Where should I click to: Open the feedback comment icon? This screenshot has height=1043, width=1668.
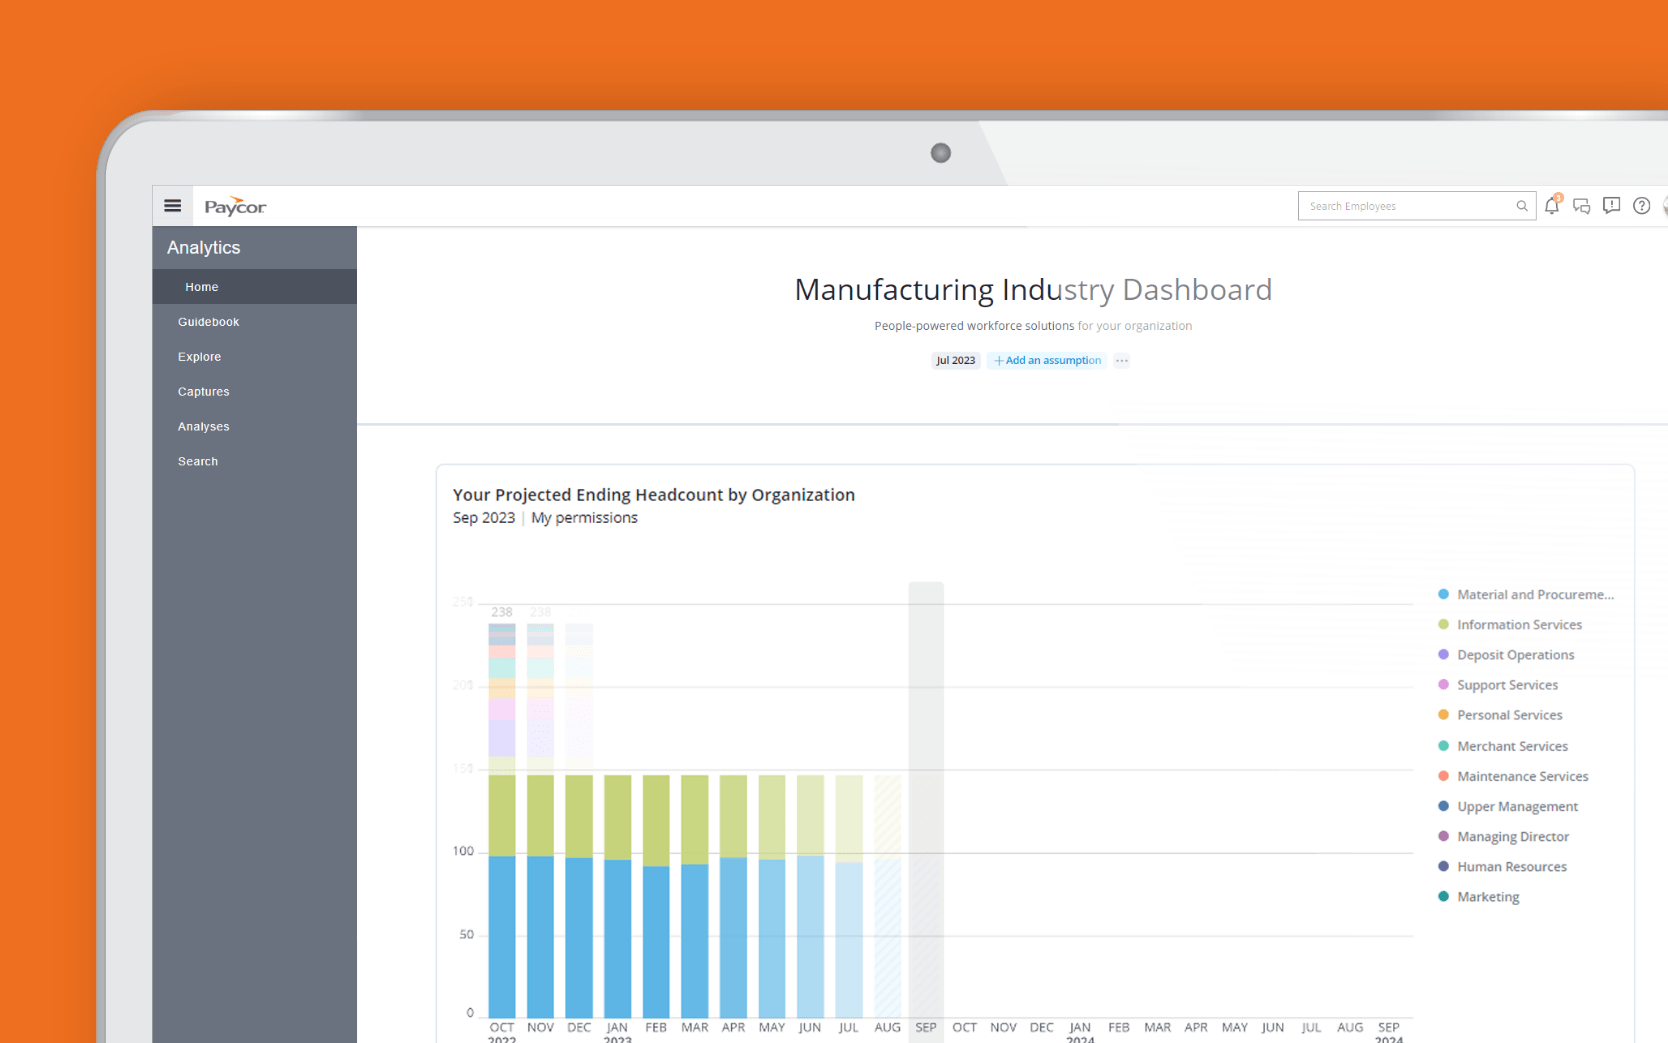pyautogui.click(x=1611, y=205)
